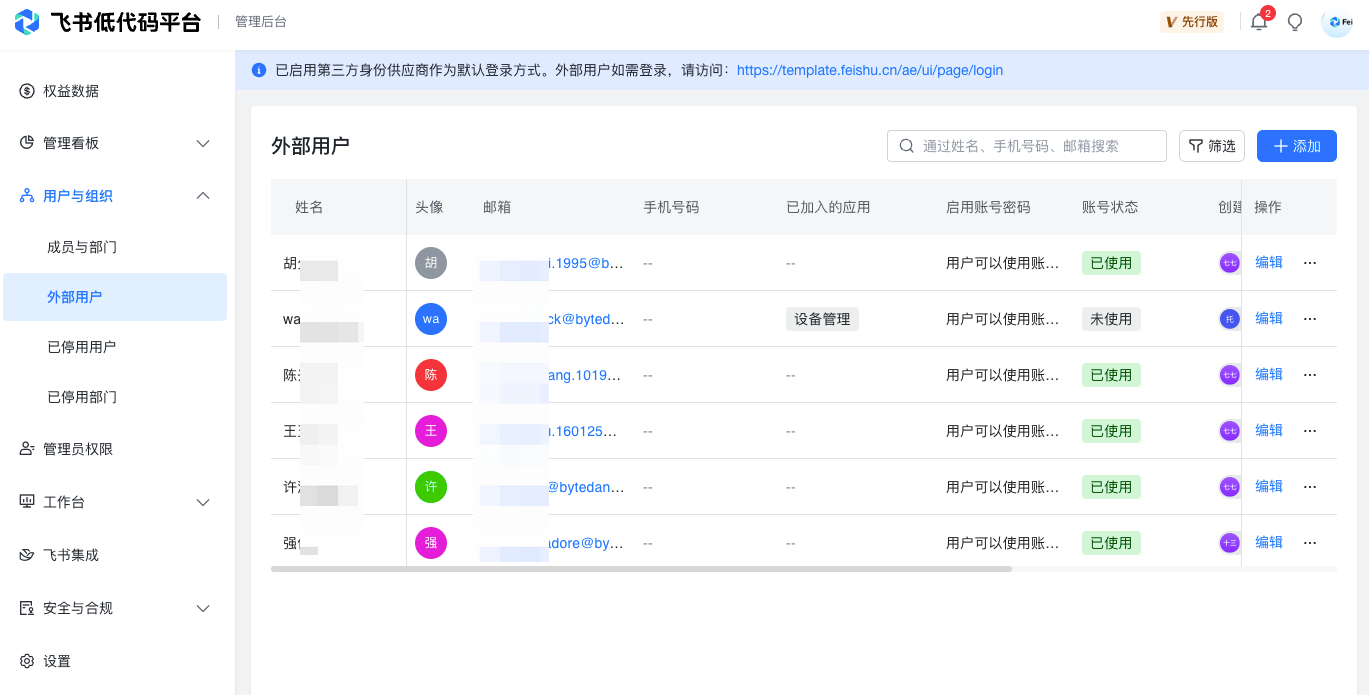Click the notification bell icon
The height and width of the screenshot is (695, 1369).
point(1259,22)
